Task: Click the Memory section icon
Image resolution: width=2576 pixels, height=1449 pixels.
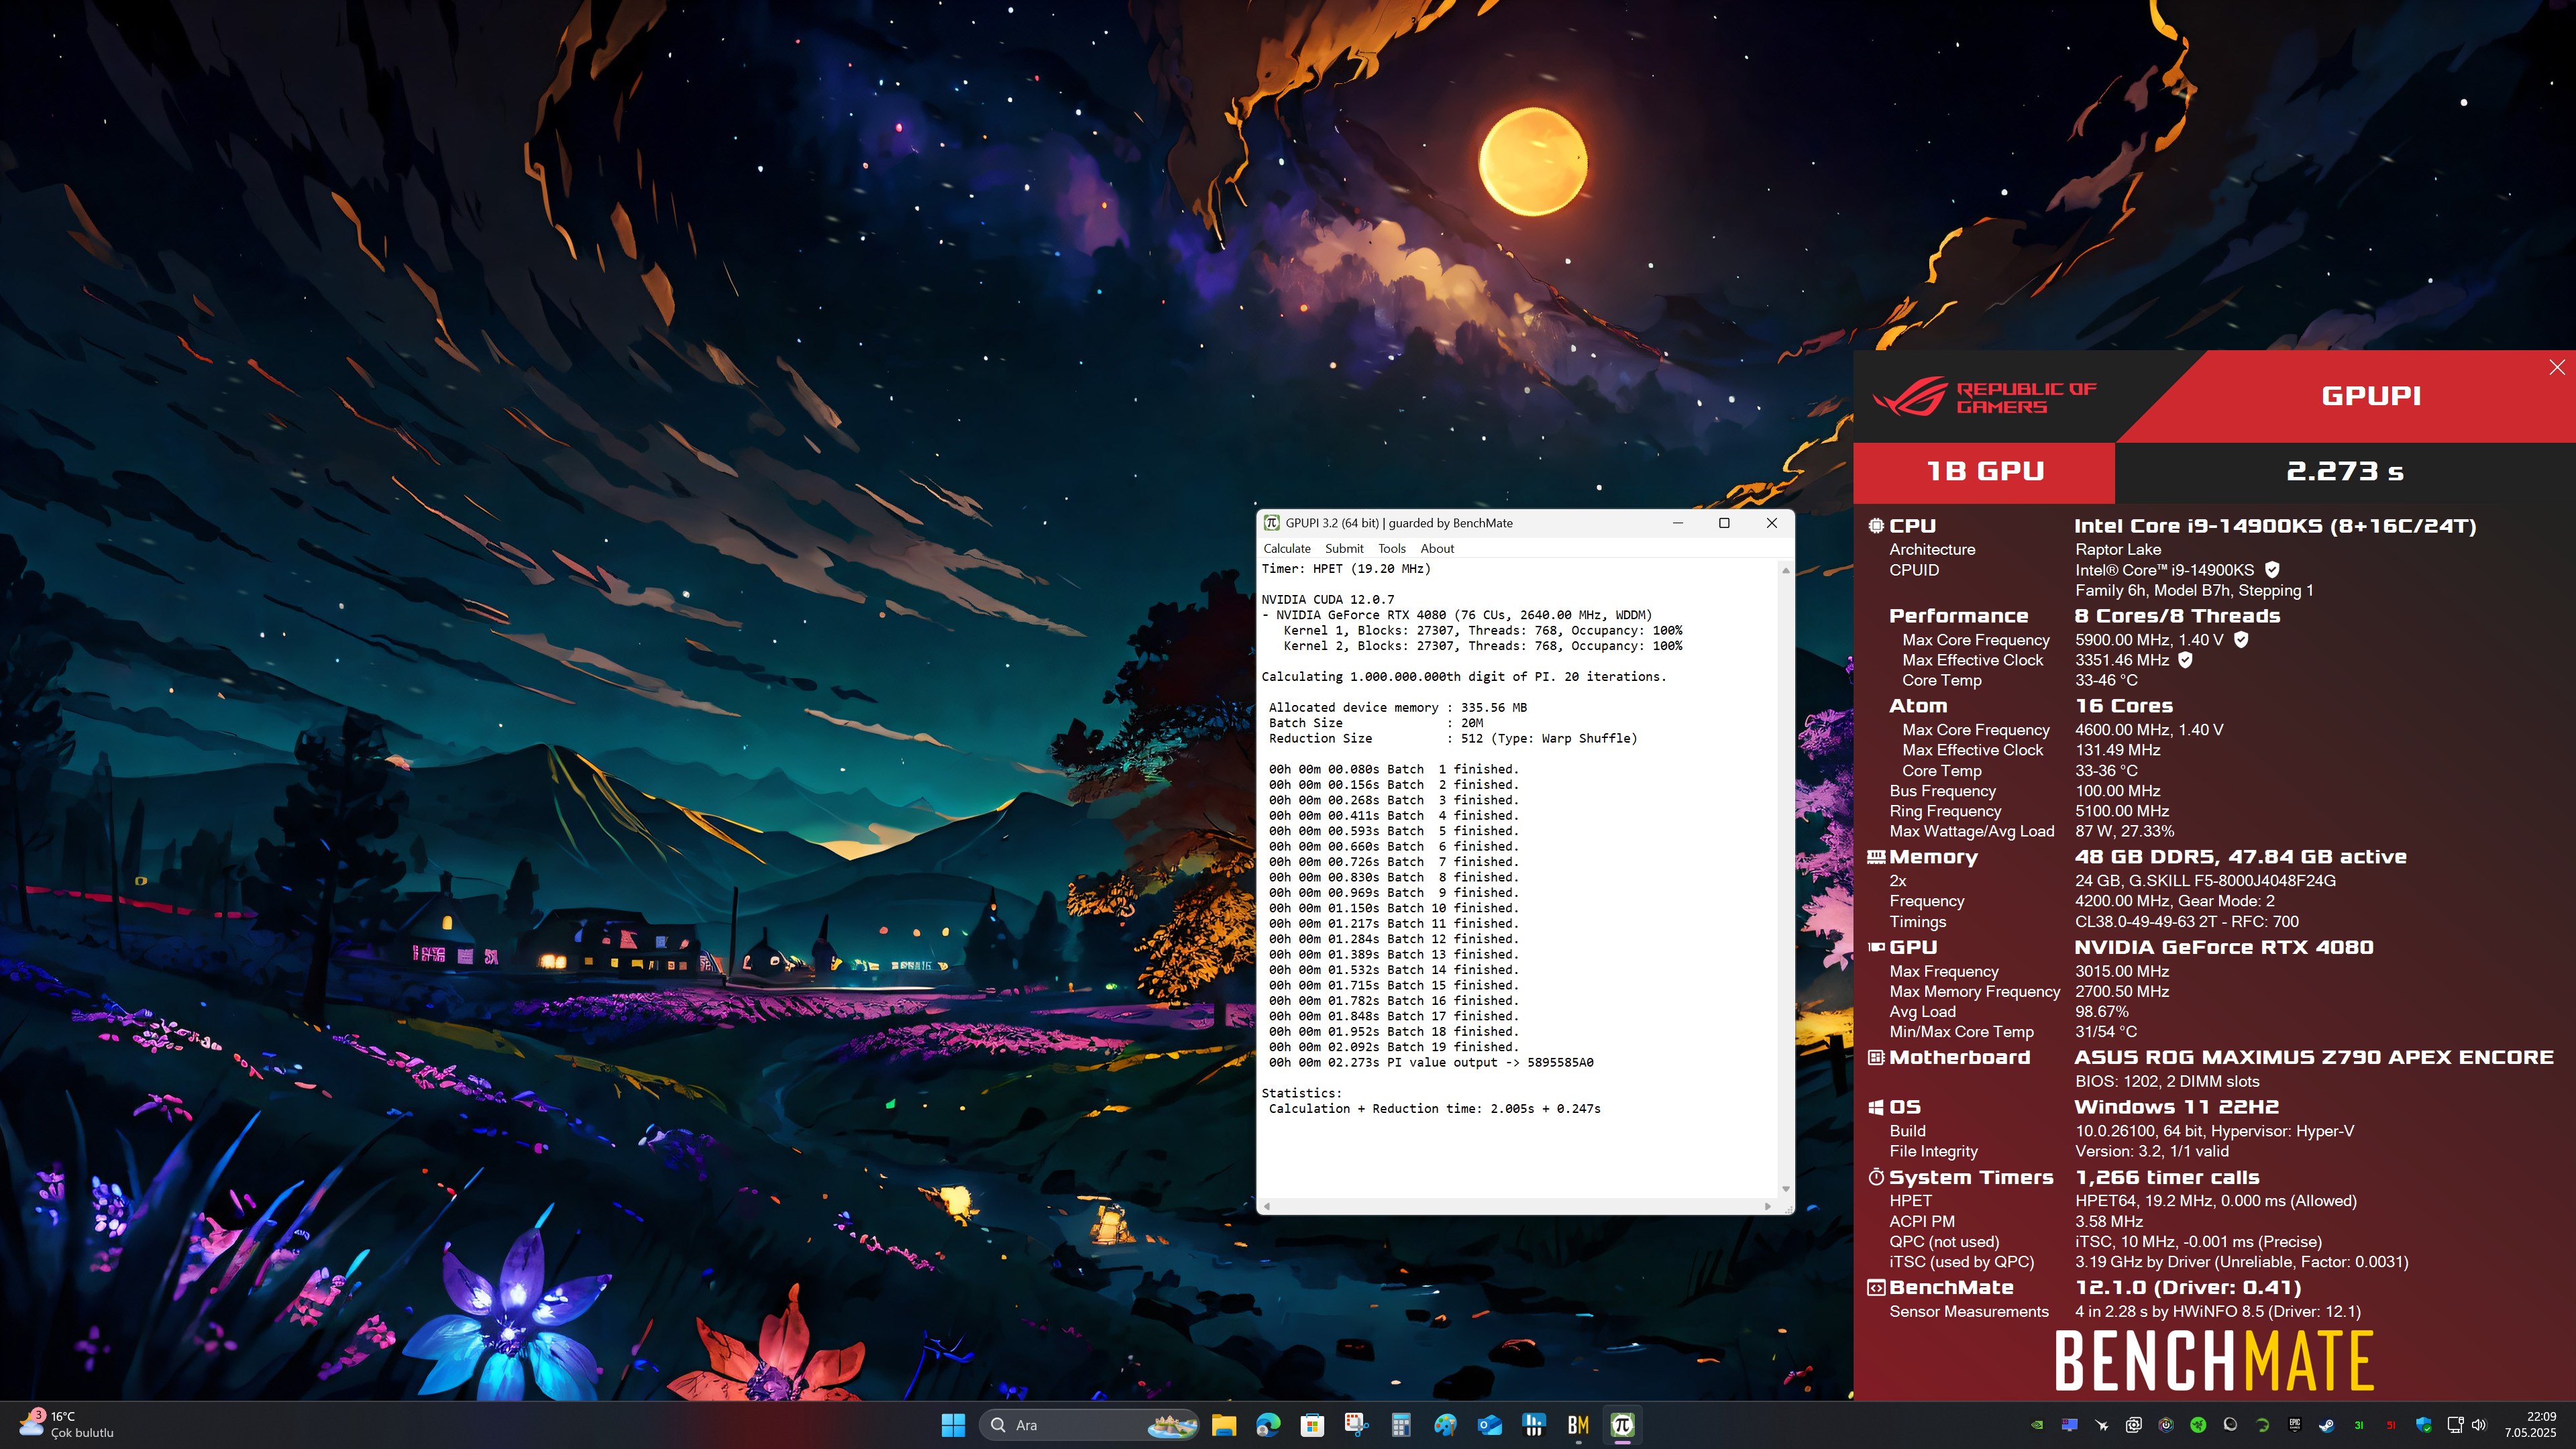Action: tap(1875, 857)
